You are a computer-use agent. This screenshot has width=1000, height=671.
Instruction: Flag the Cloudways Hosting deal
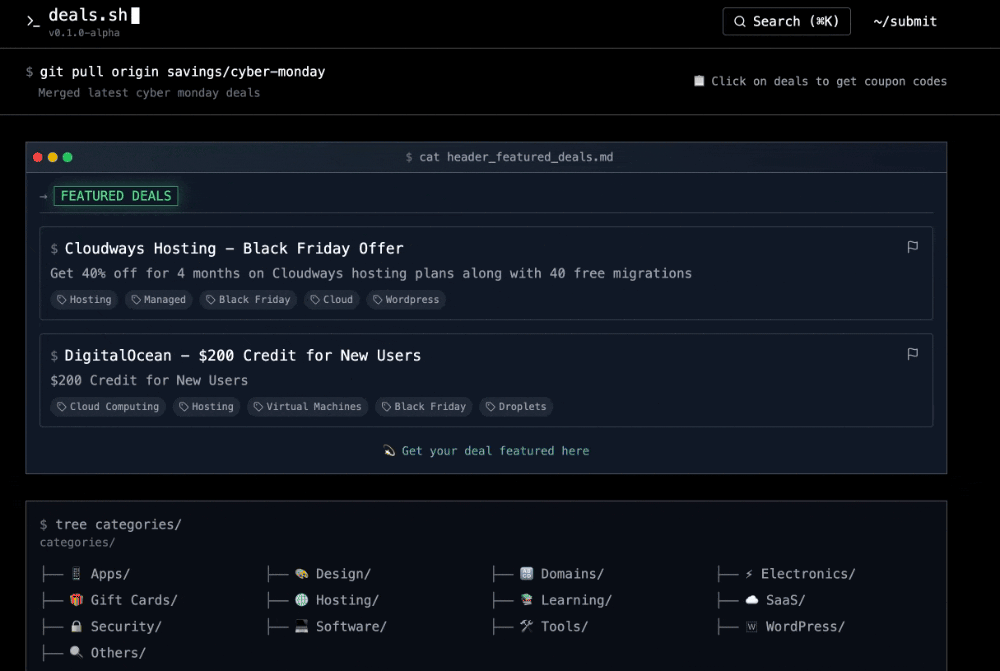click(x=913, y=247)
